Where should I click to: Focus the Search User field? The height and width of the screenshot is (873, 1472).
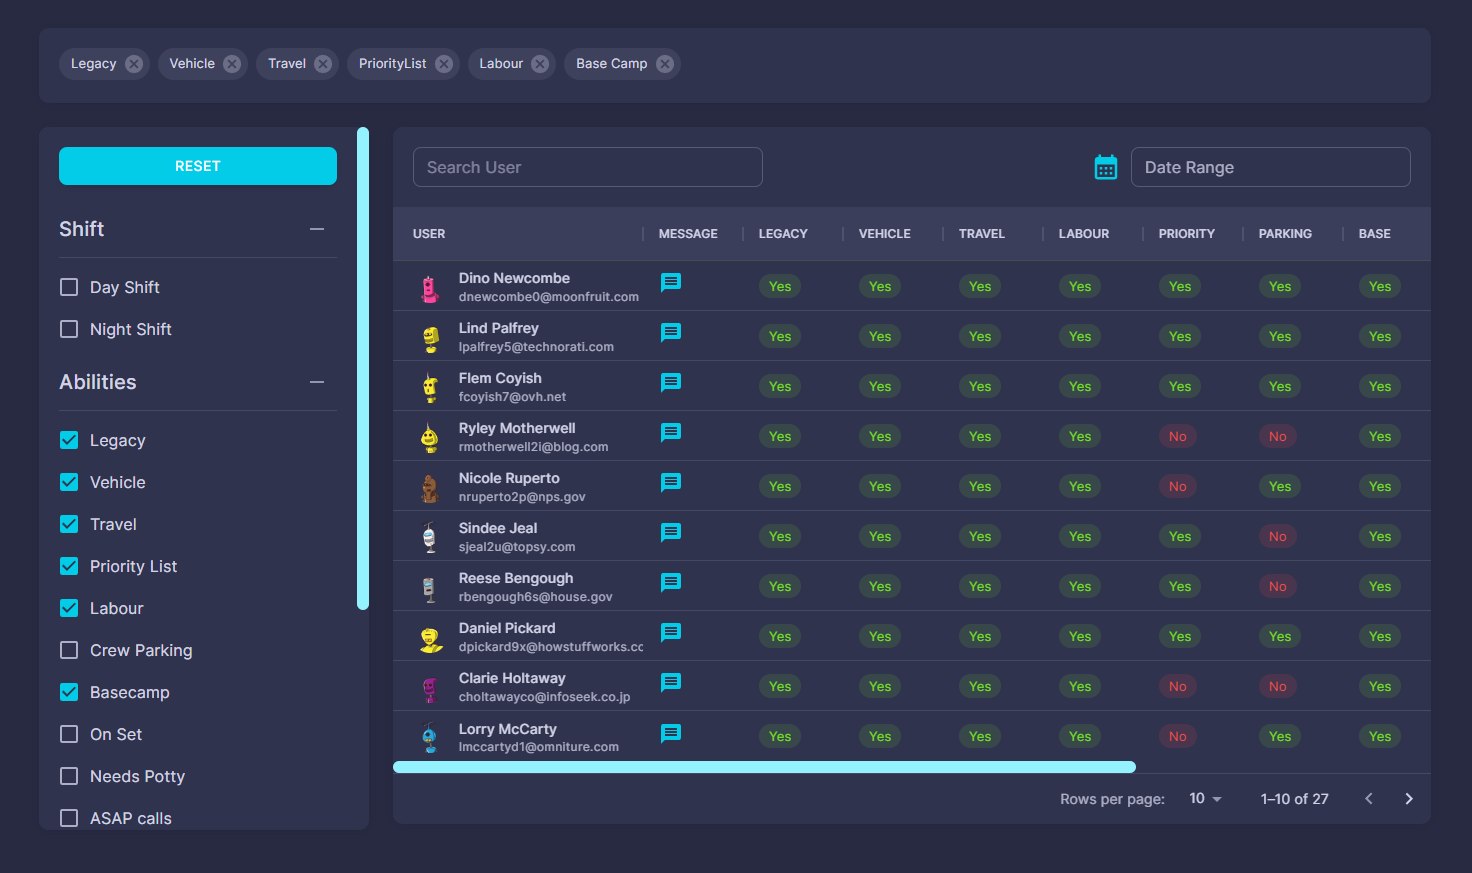click(588, 167)
